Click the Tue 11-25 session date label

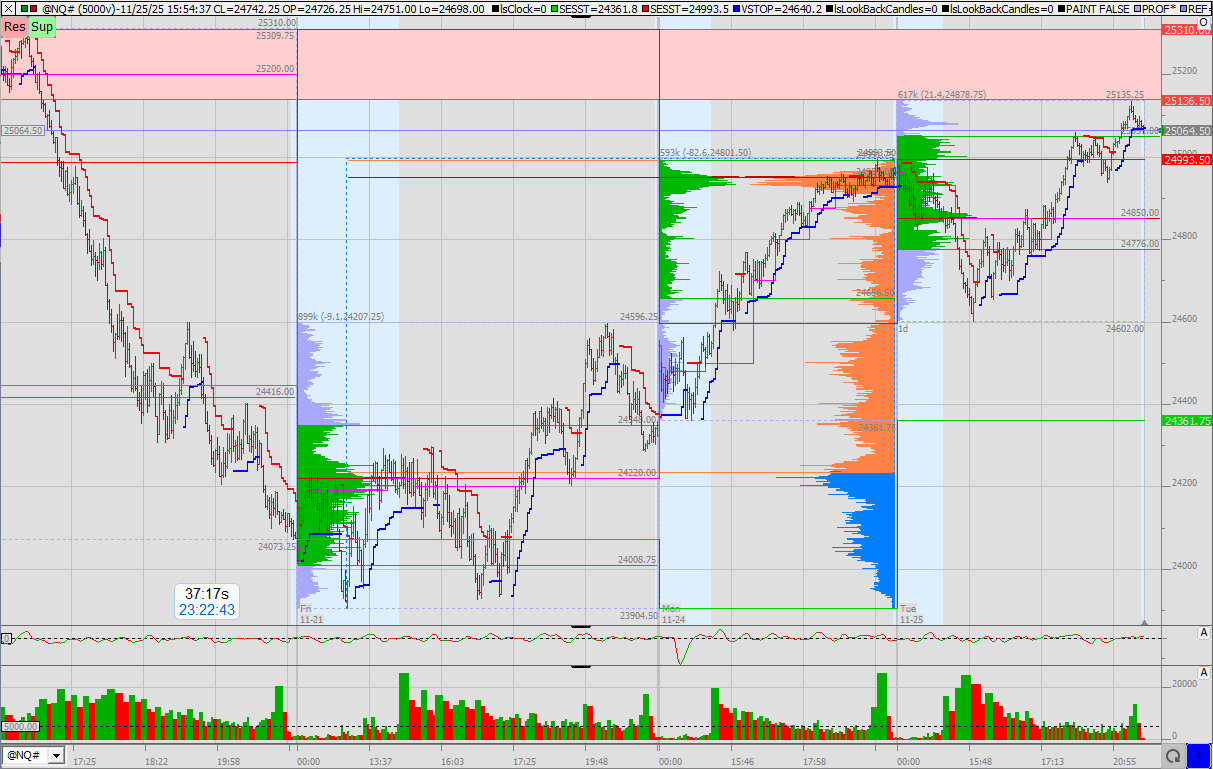pos(910,614)
